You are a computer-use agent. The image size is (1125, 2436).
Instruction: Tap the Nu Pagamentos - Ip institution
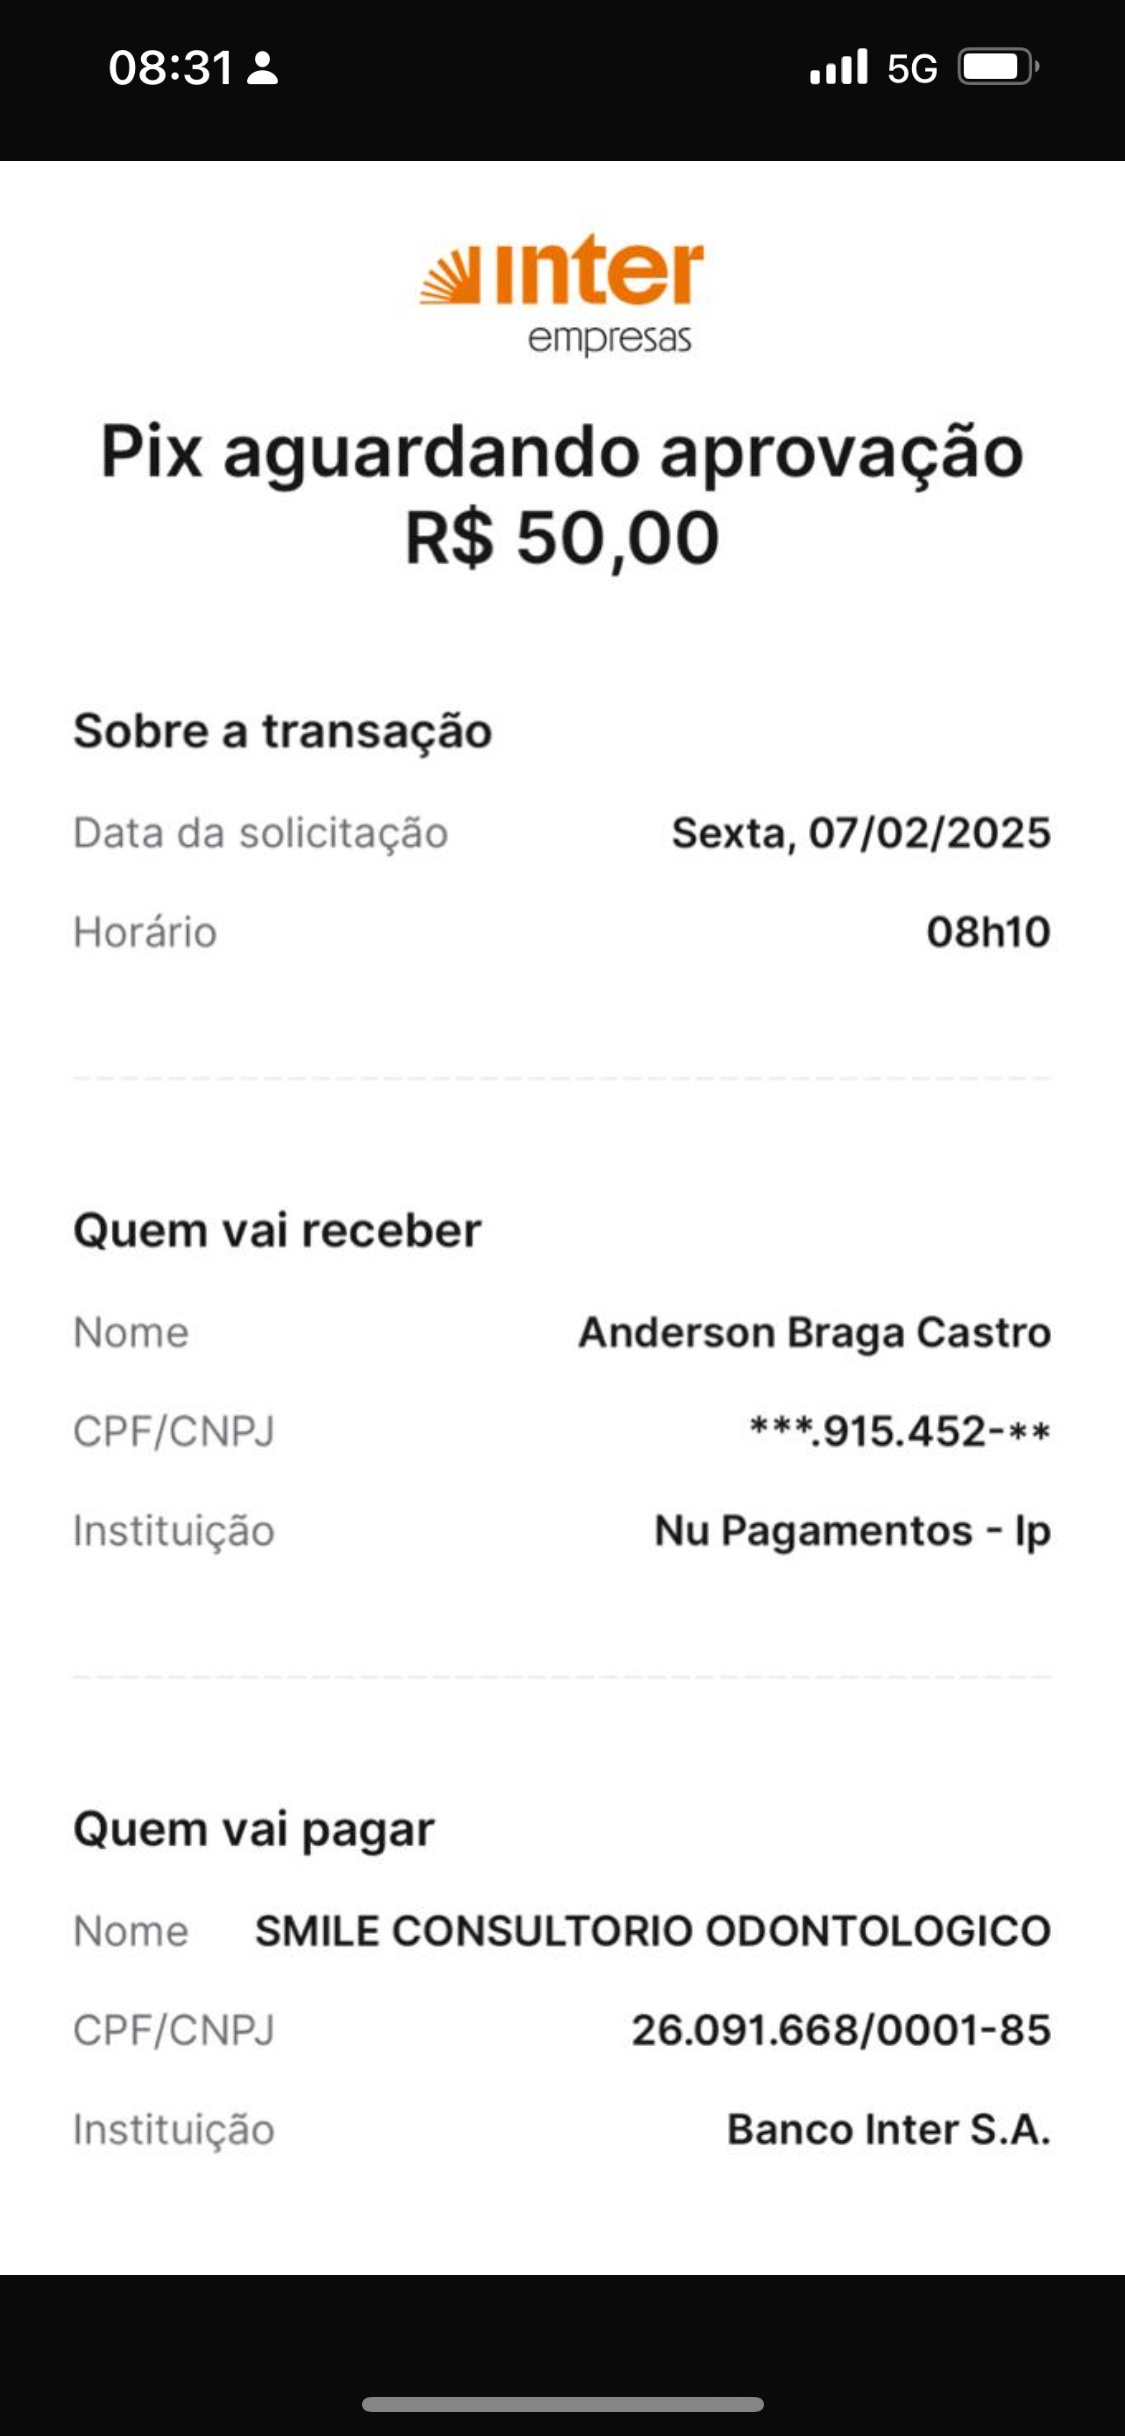pos(852,1531)
